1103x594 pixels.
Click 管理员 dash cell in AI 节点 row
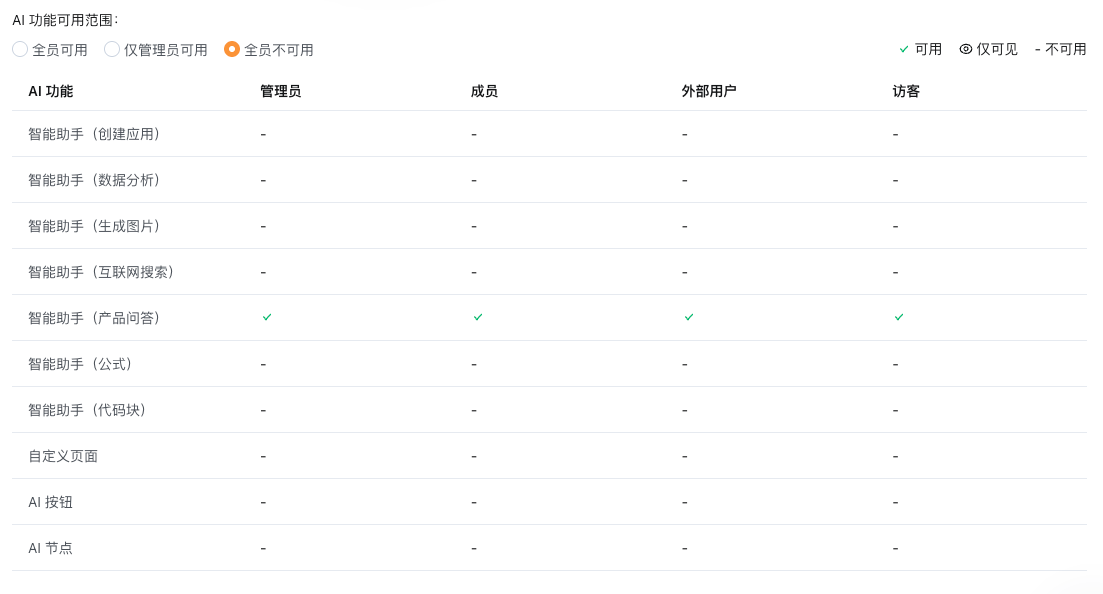coord(263,548)
